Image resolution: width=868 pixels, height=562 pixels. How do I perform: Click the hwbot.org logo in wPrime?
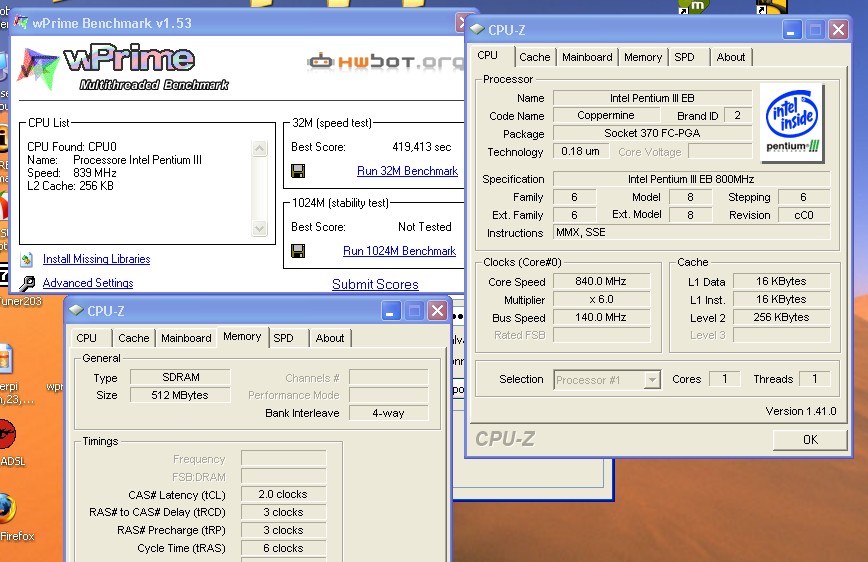click(x=385, y=61)
